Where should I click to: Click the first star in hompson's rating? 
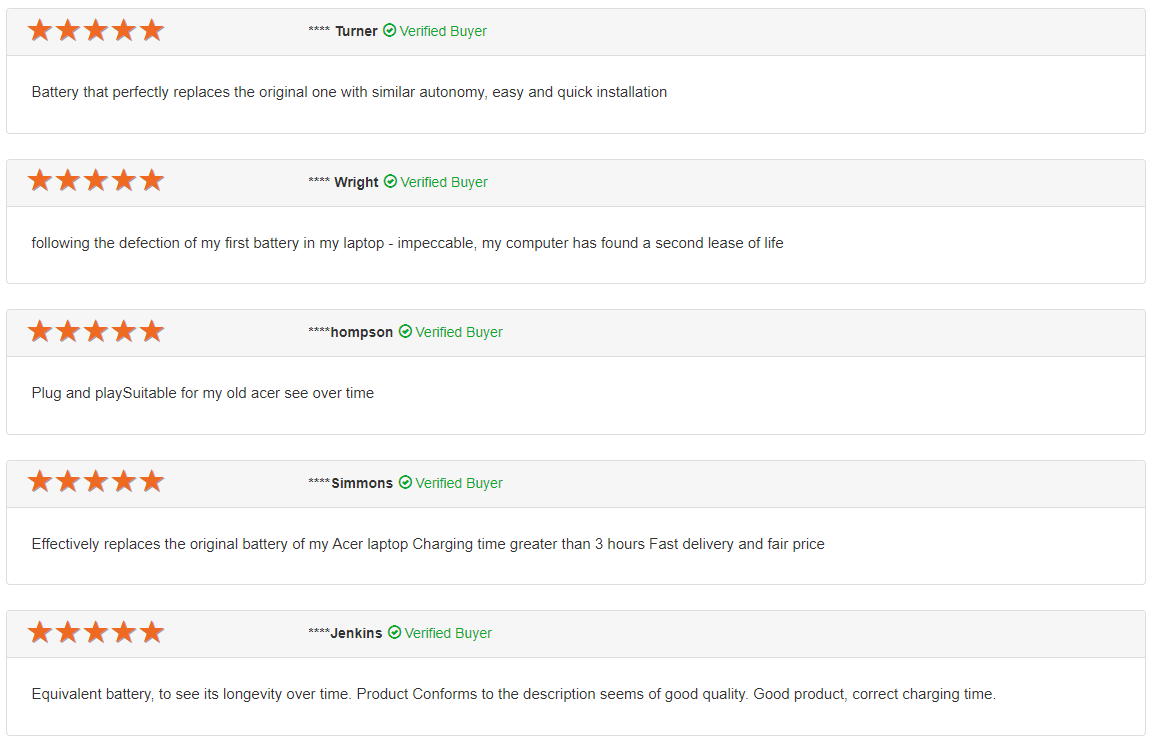40,332
